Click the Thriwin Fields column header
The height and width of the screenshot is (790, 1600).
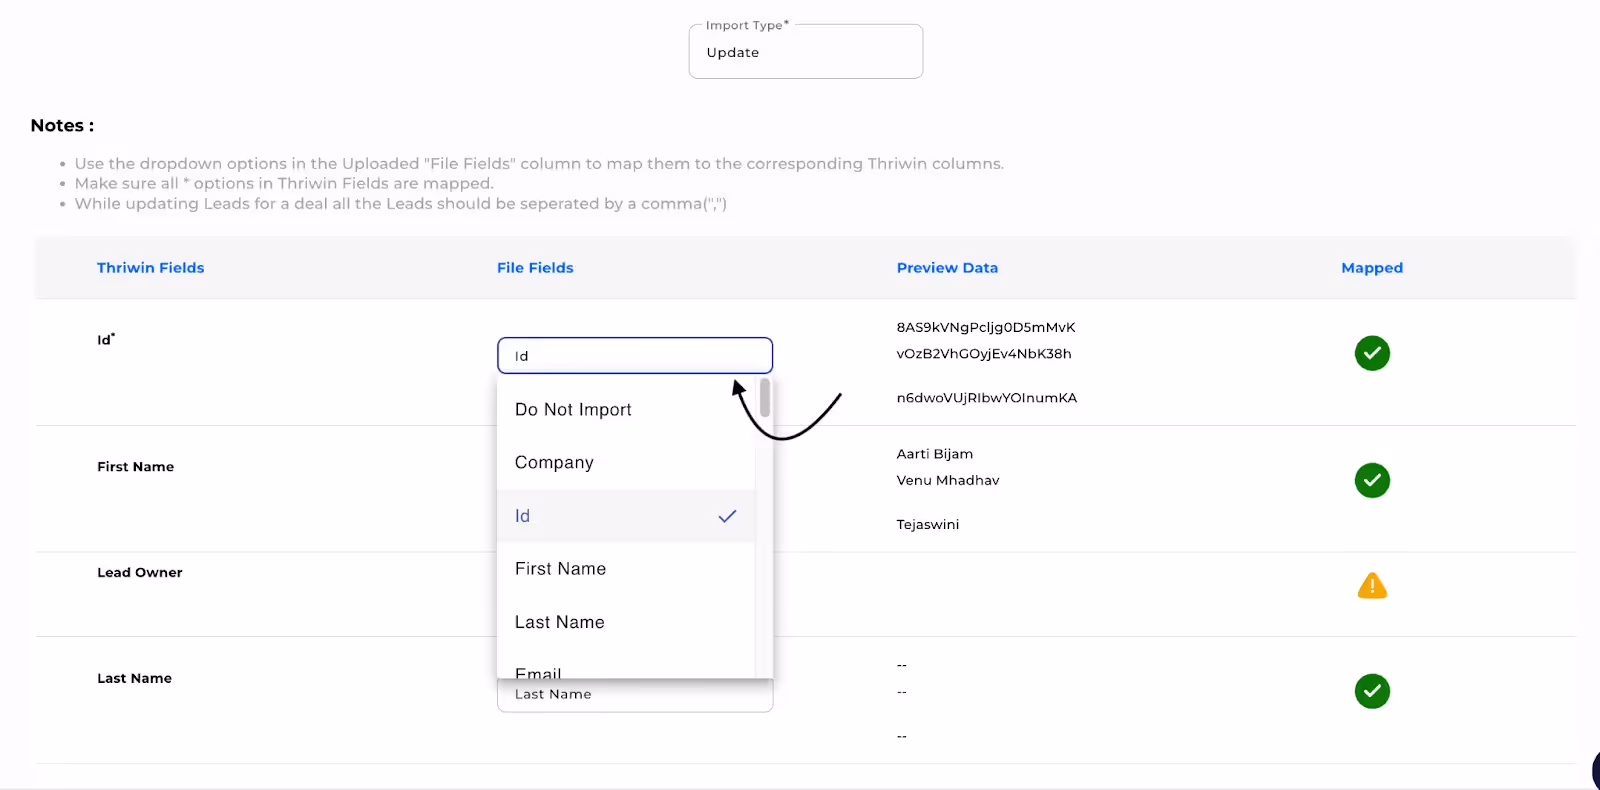[151, 268]
